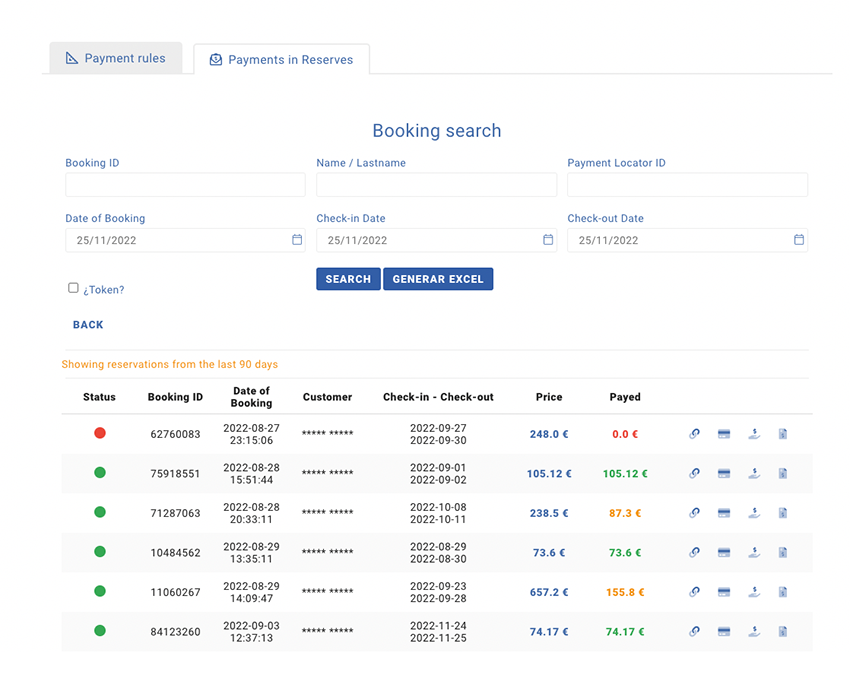850x694 pixels.
Task: Focus the Booking ID input field
Action: pos(185,185)
